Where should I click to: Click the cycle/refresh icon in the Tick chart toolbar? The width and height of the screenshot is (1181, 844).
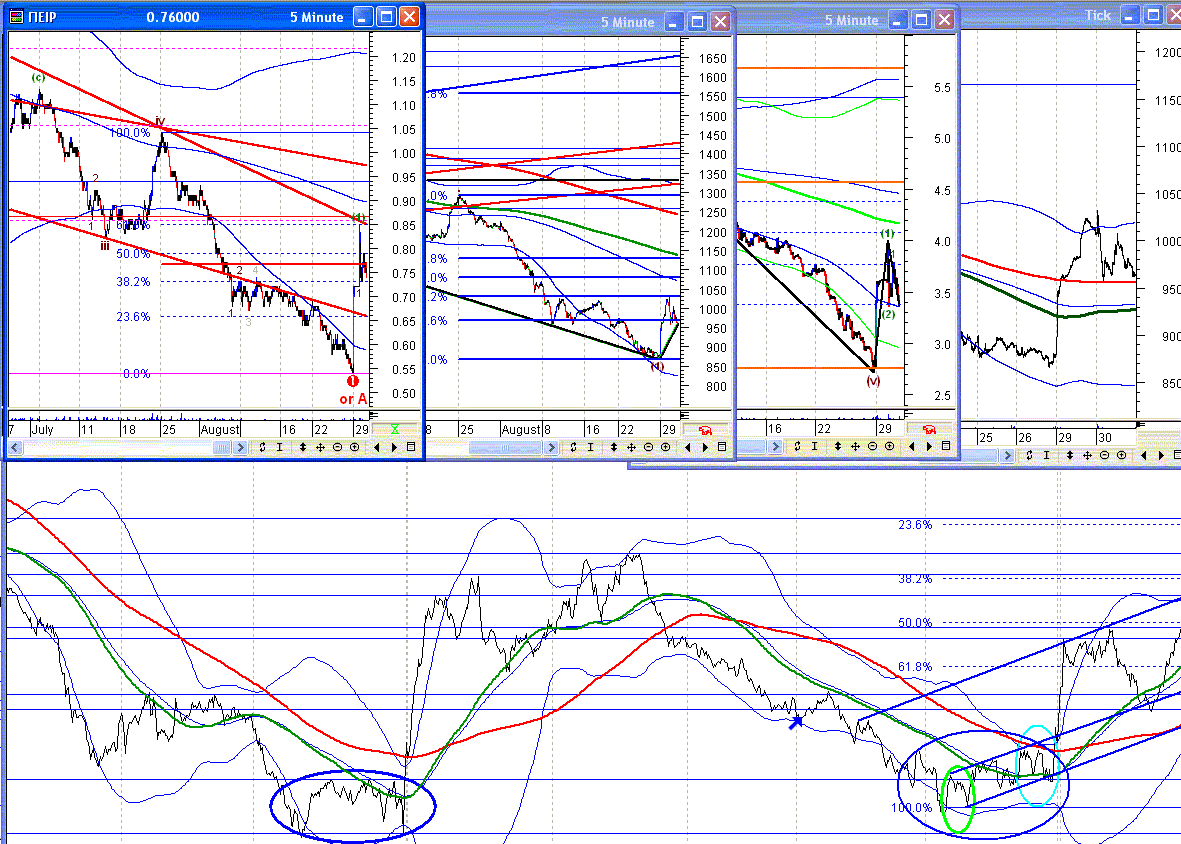click(1029, 456)
